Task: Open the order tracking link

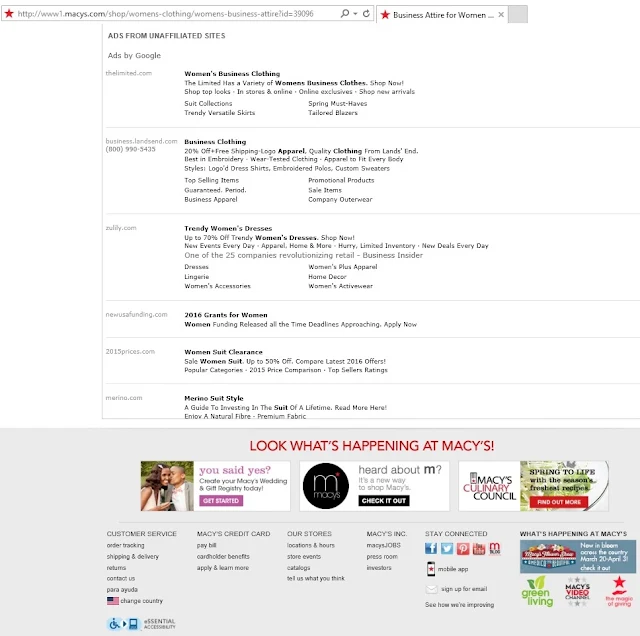Action: [x=125, y=545]
